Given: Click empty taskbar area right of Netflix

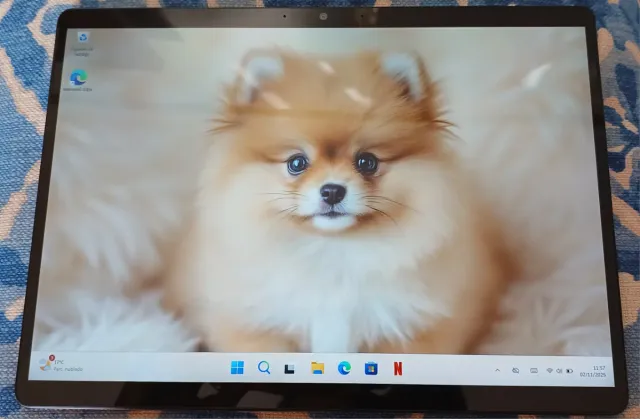Looking at the screenshot, I should (450, 369).
